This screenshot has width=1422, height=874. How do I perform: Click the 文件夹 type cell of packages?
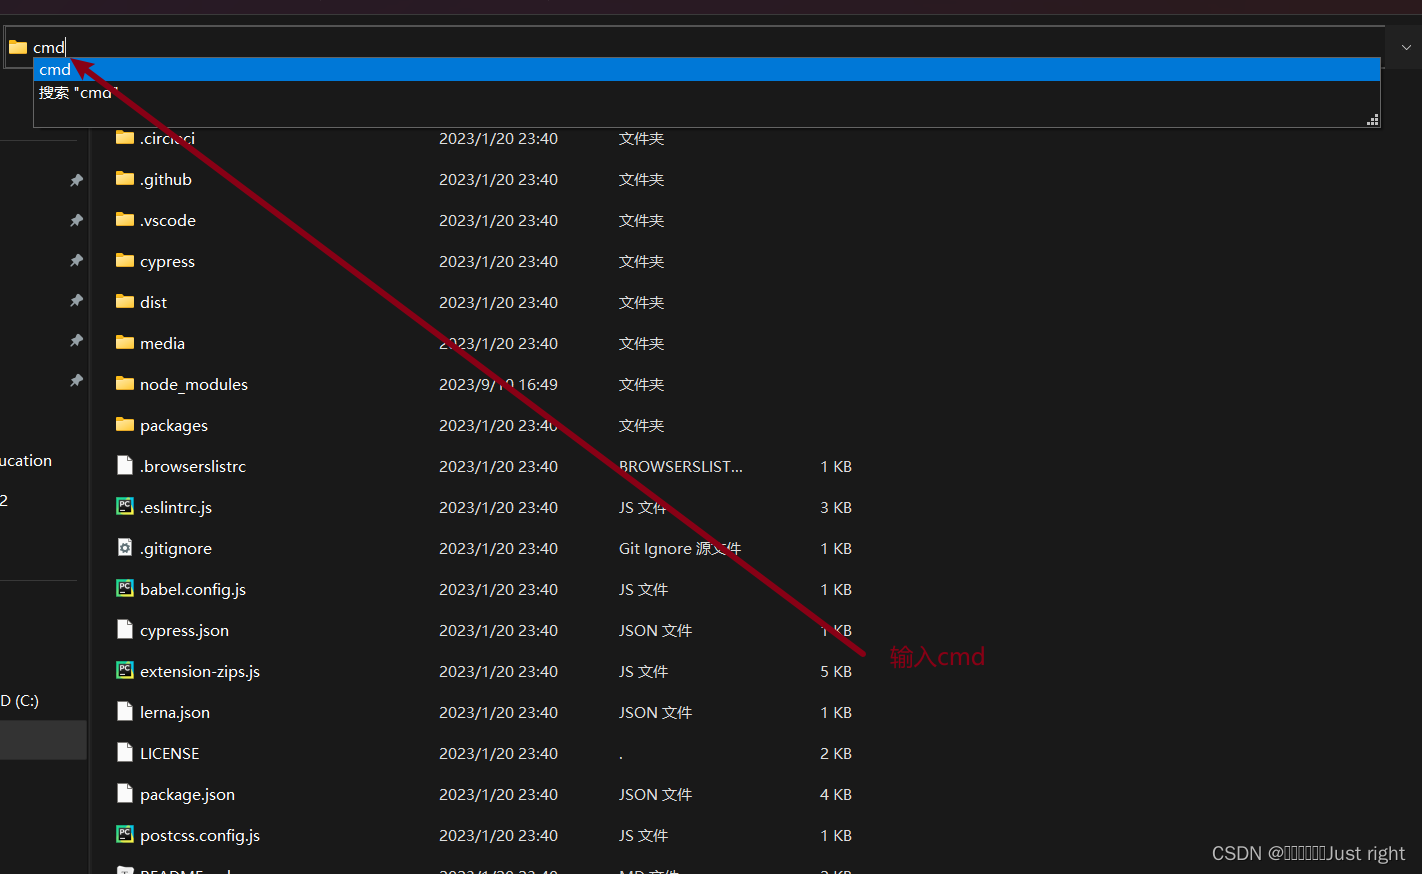click(x=641, y=425)
